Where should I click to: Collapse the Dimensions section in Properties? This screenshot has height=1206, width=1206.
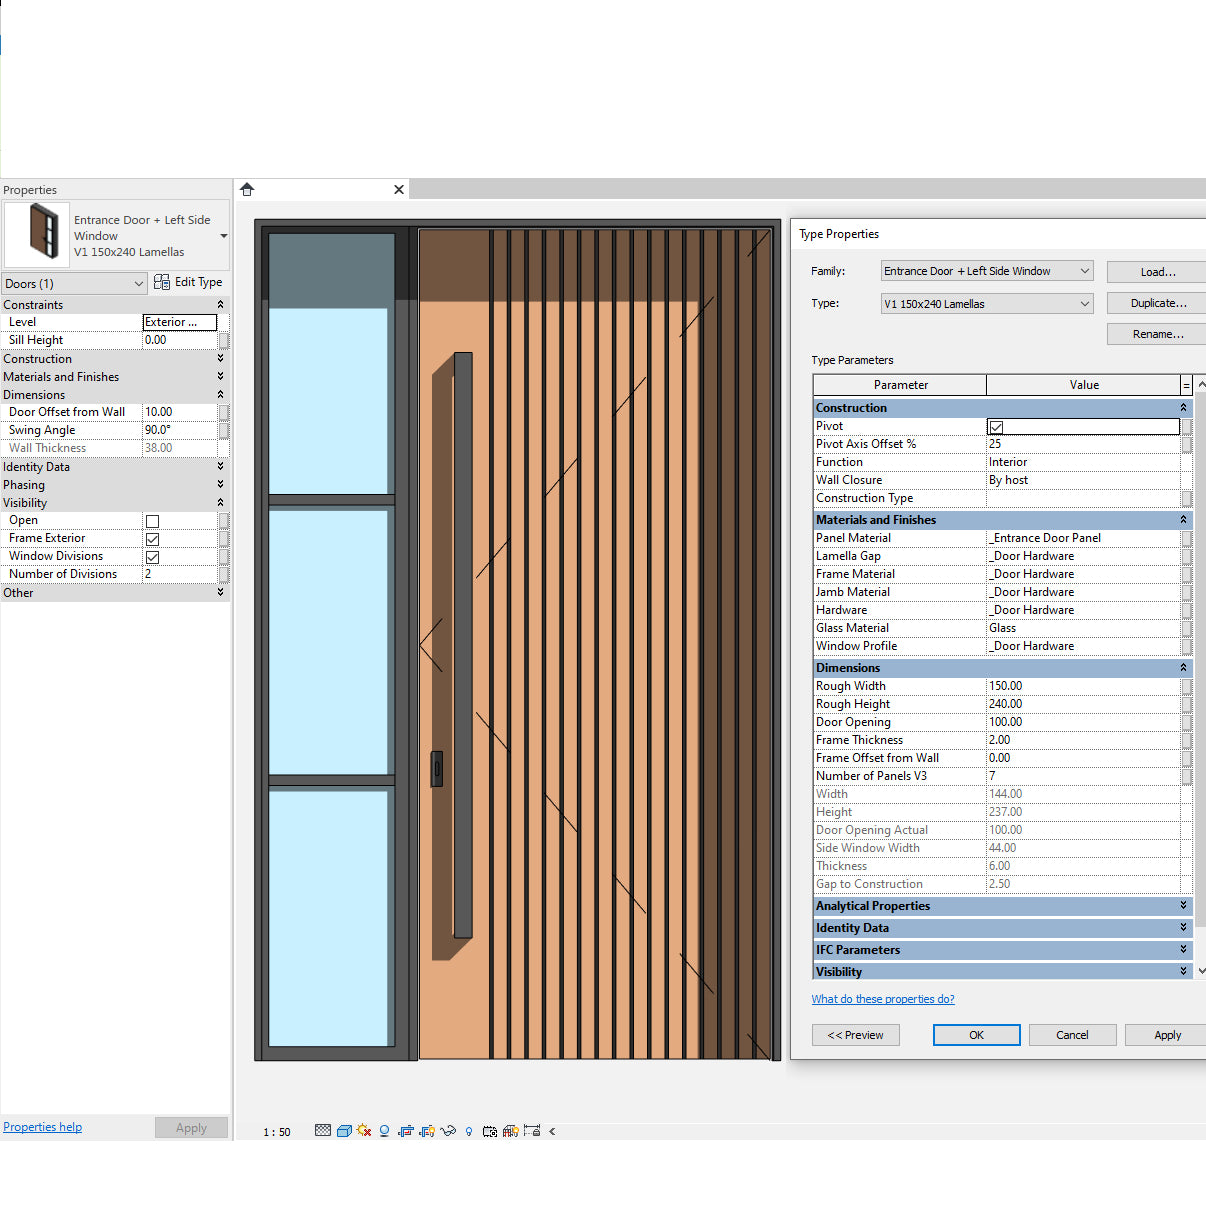coord(220,394)
